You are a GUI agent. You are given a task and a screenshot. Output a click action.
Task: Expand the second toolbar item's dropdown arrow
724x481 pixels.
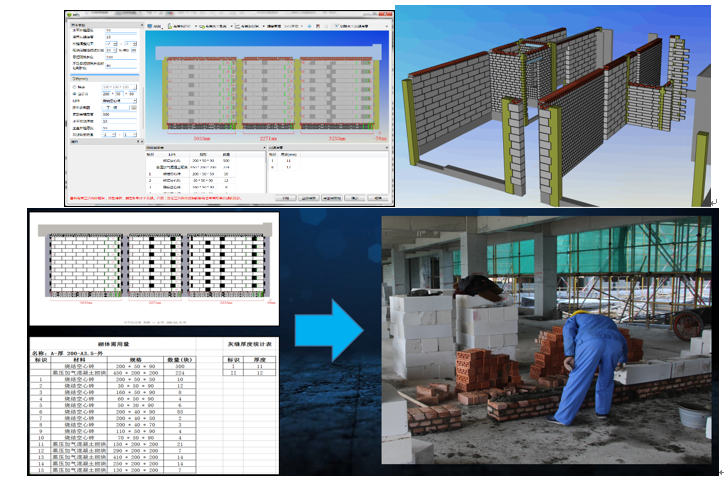point(194,26)
